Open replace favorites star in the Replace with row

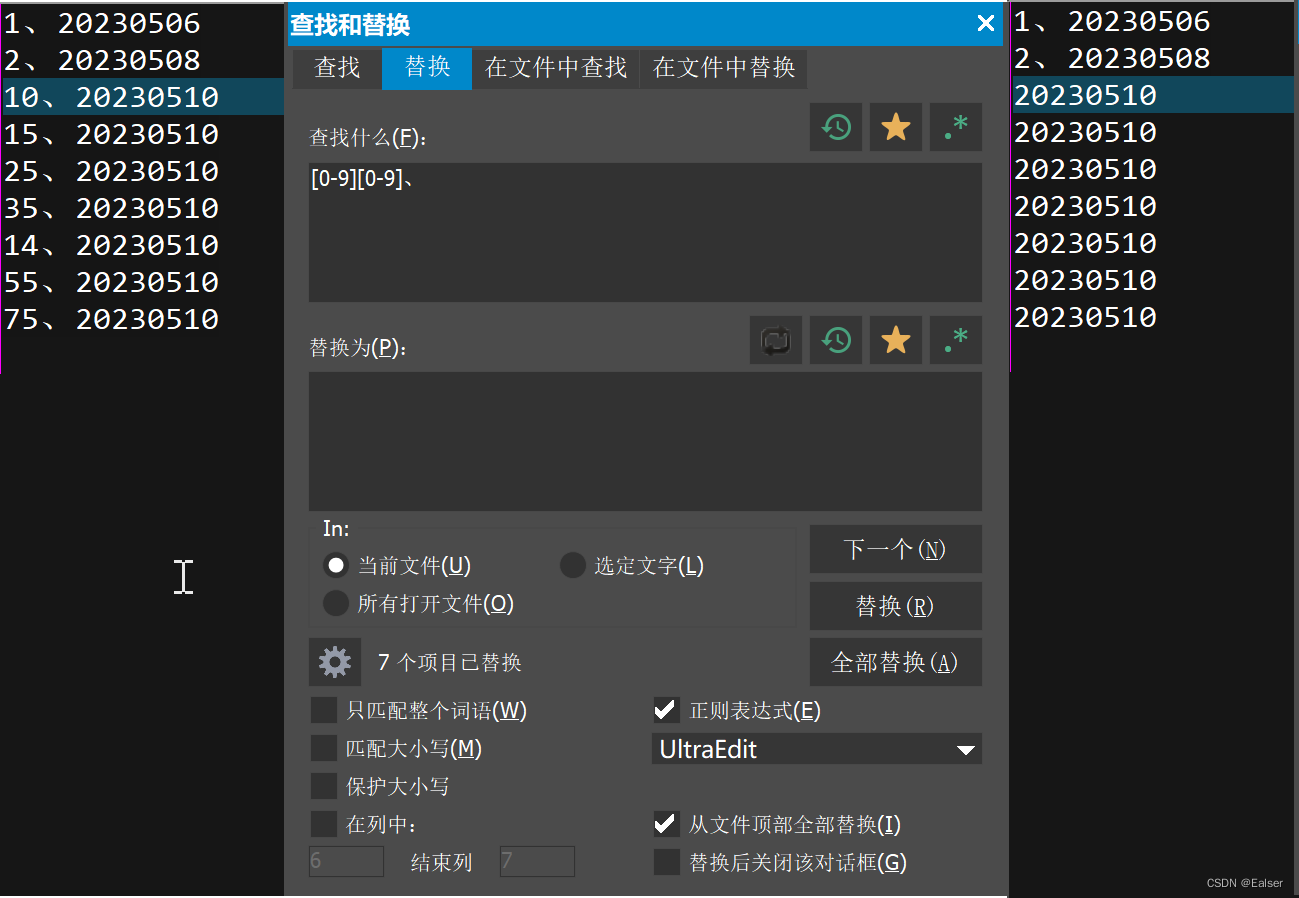(896, 340)
